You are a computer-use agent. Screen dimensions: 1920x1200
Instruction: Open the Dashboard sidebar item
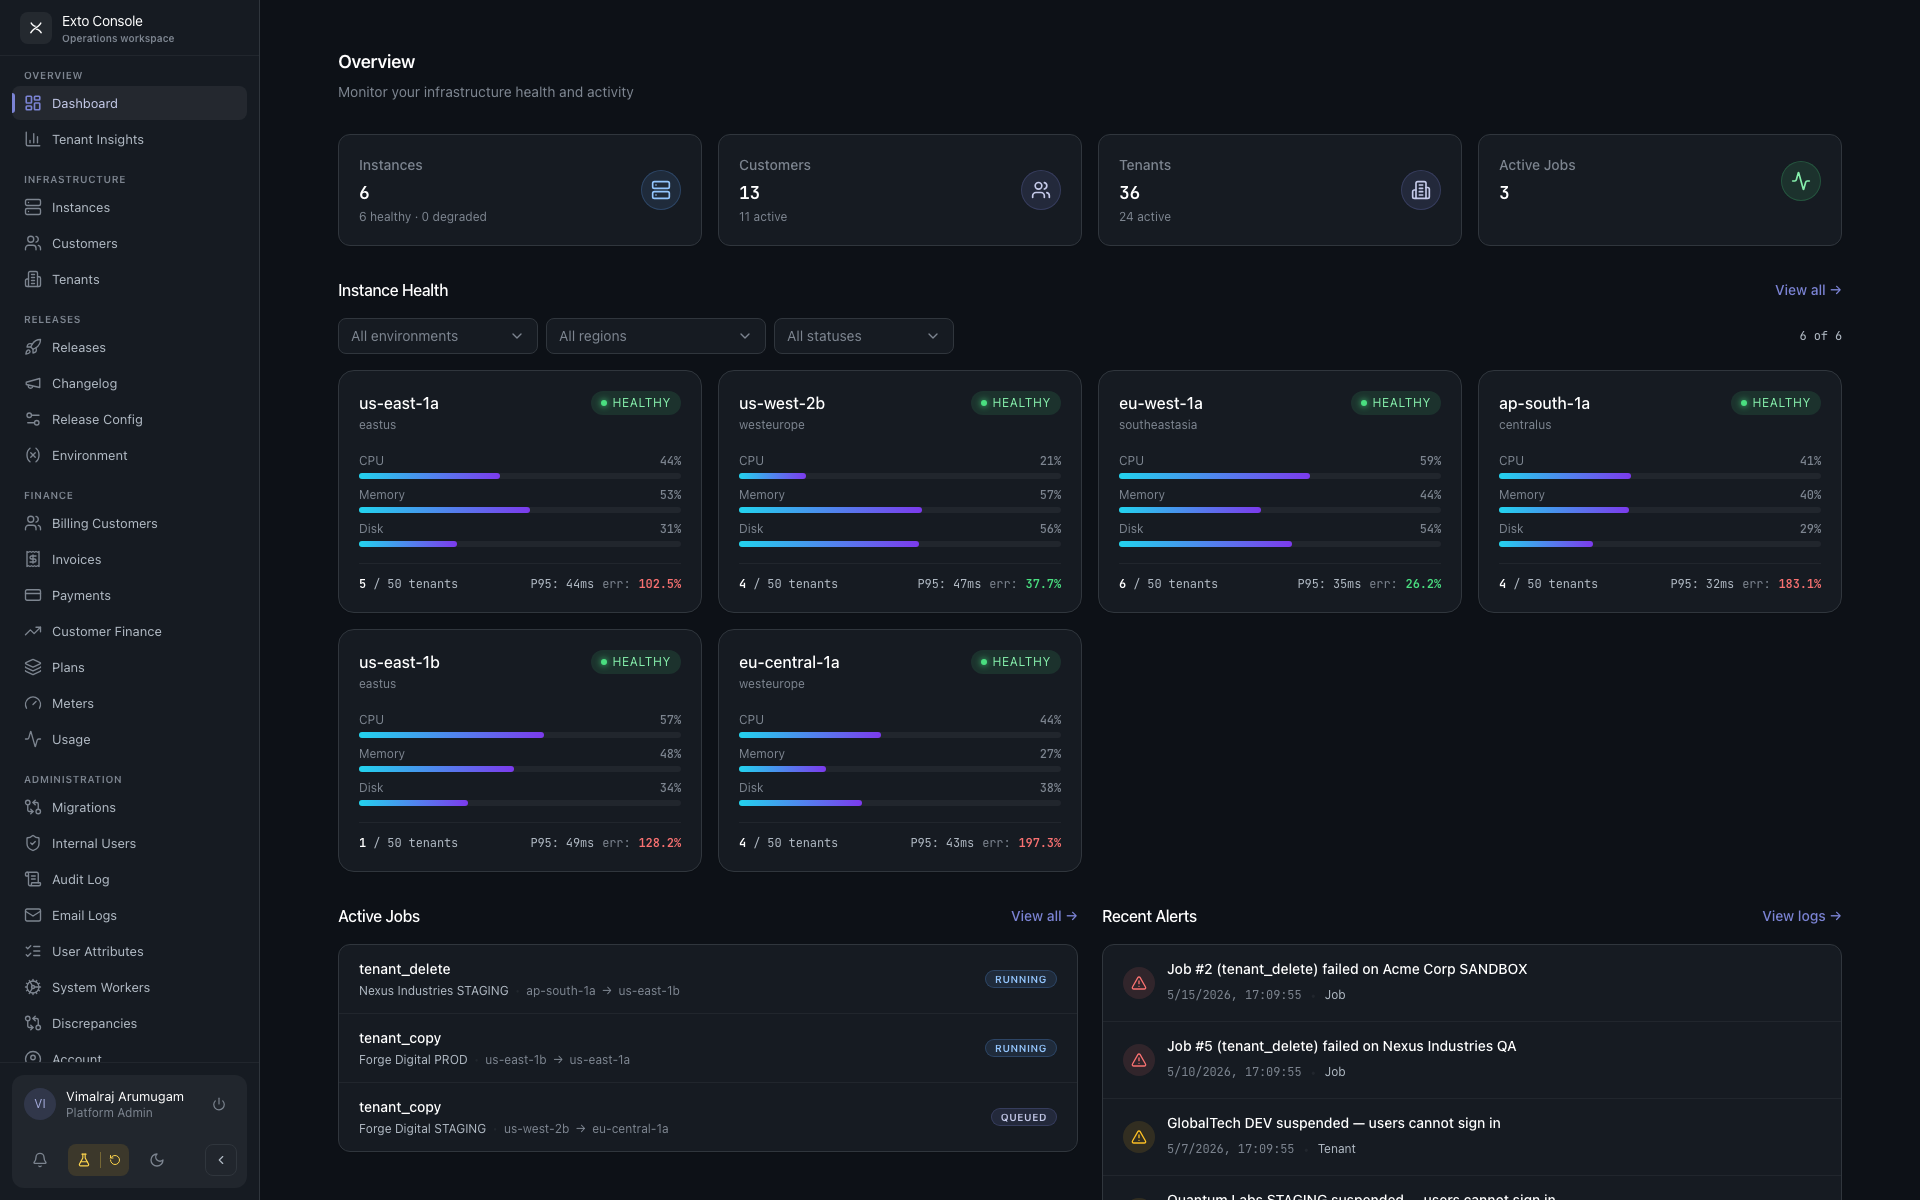pyautogui.click(x=129, y=103)
